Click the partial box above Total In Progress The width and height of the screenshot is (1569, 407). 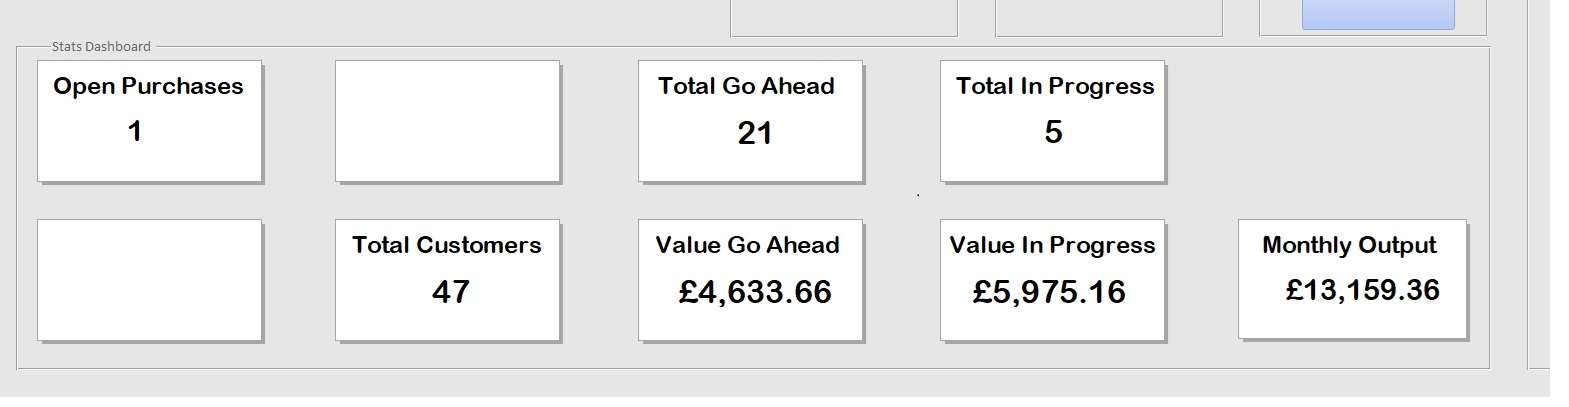pos(1108,17)
